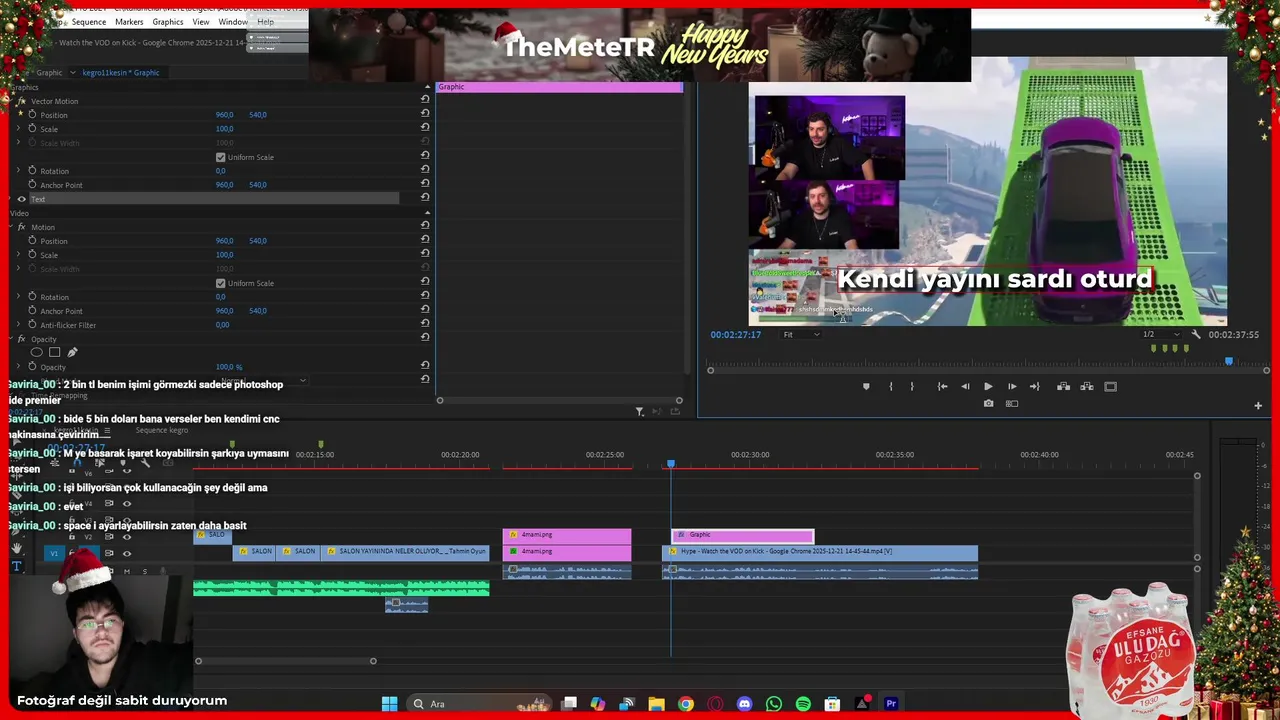Click the Add Marker button in Program Monitor
Screen dimensions: 1280x720
(x=866, y=386)
